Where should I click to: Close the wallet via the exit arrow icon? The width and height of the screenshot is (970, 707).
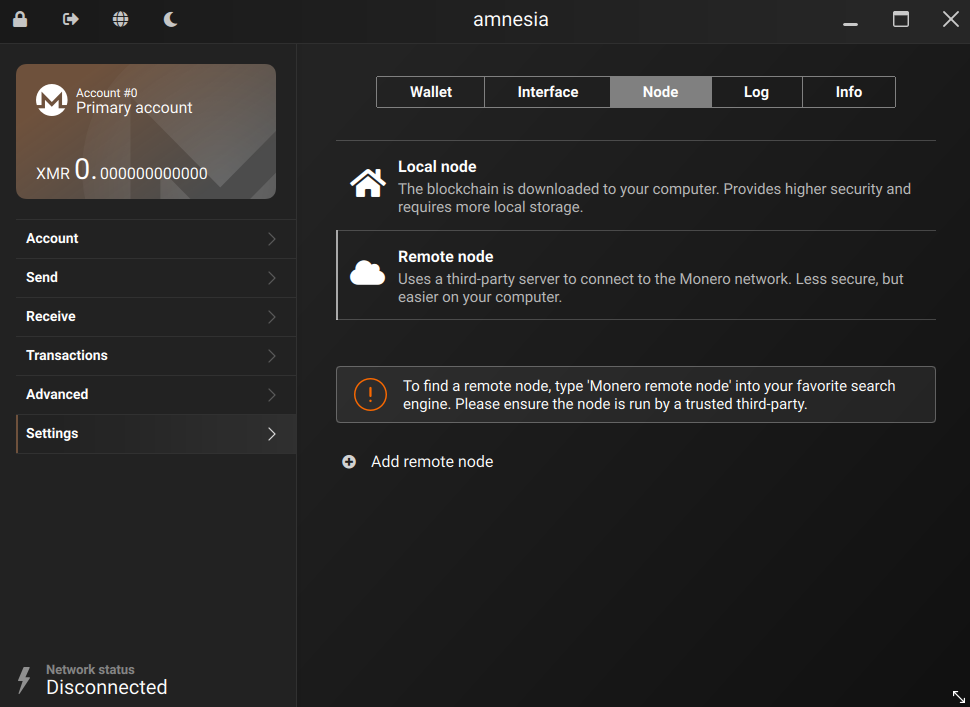71,19
